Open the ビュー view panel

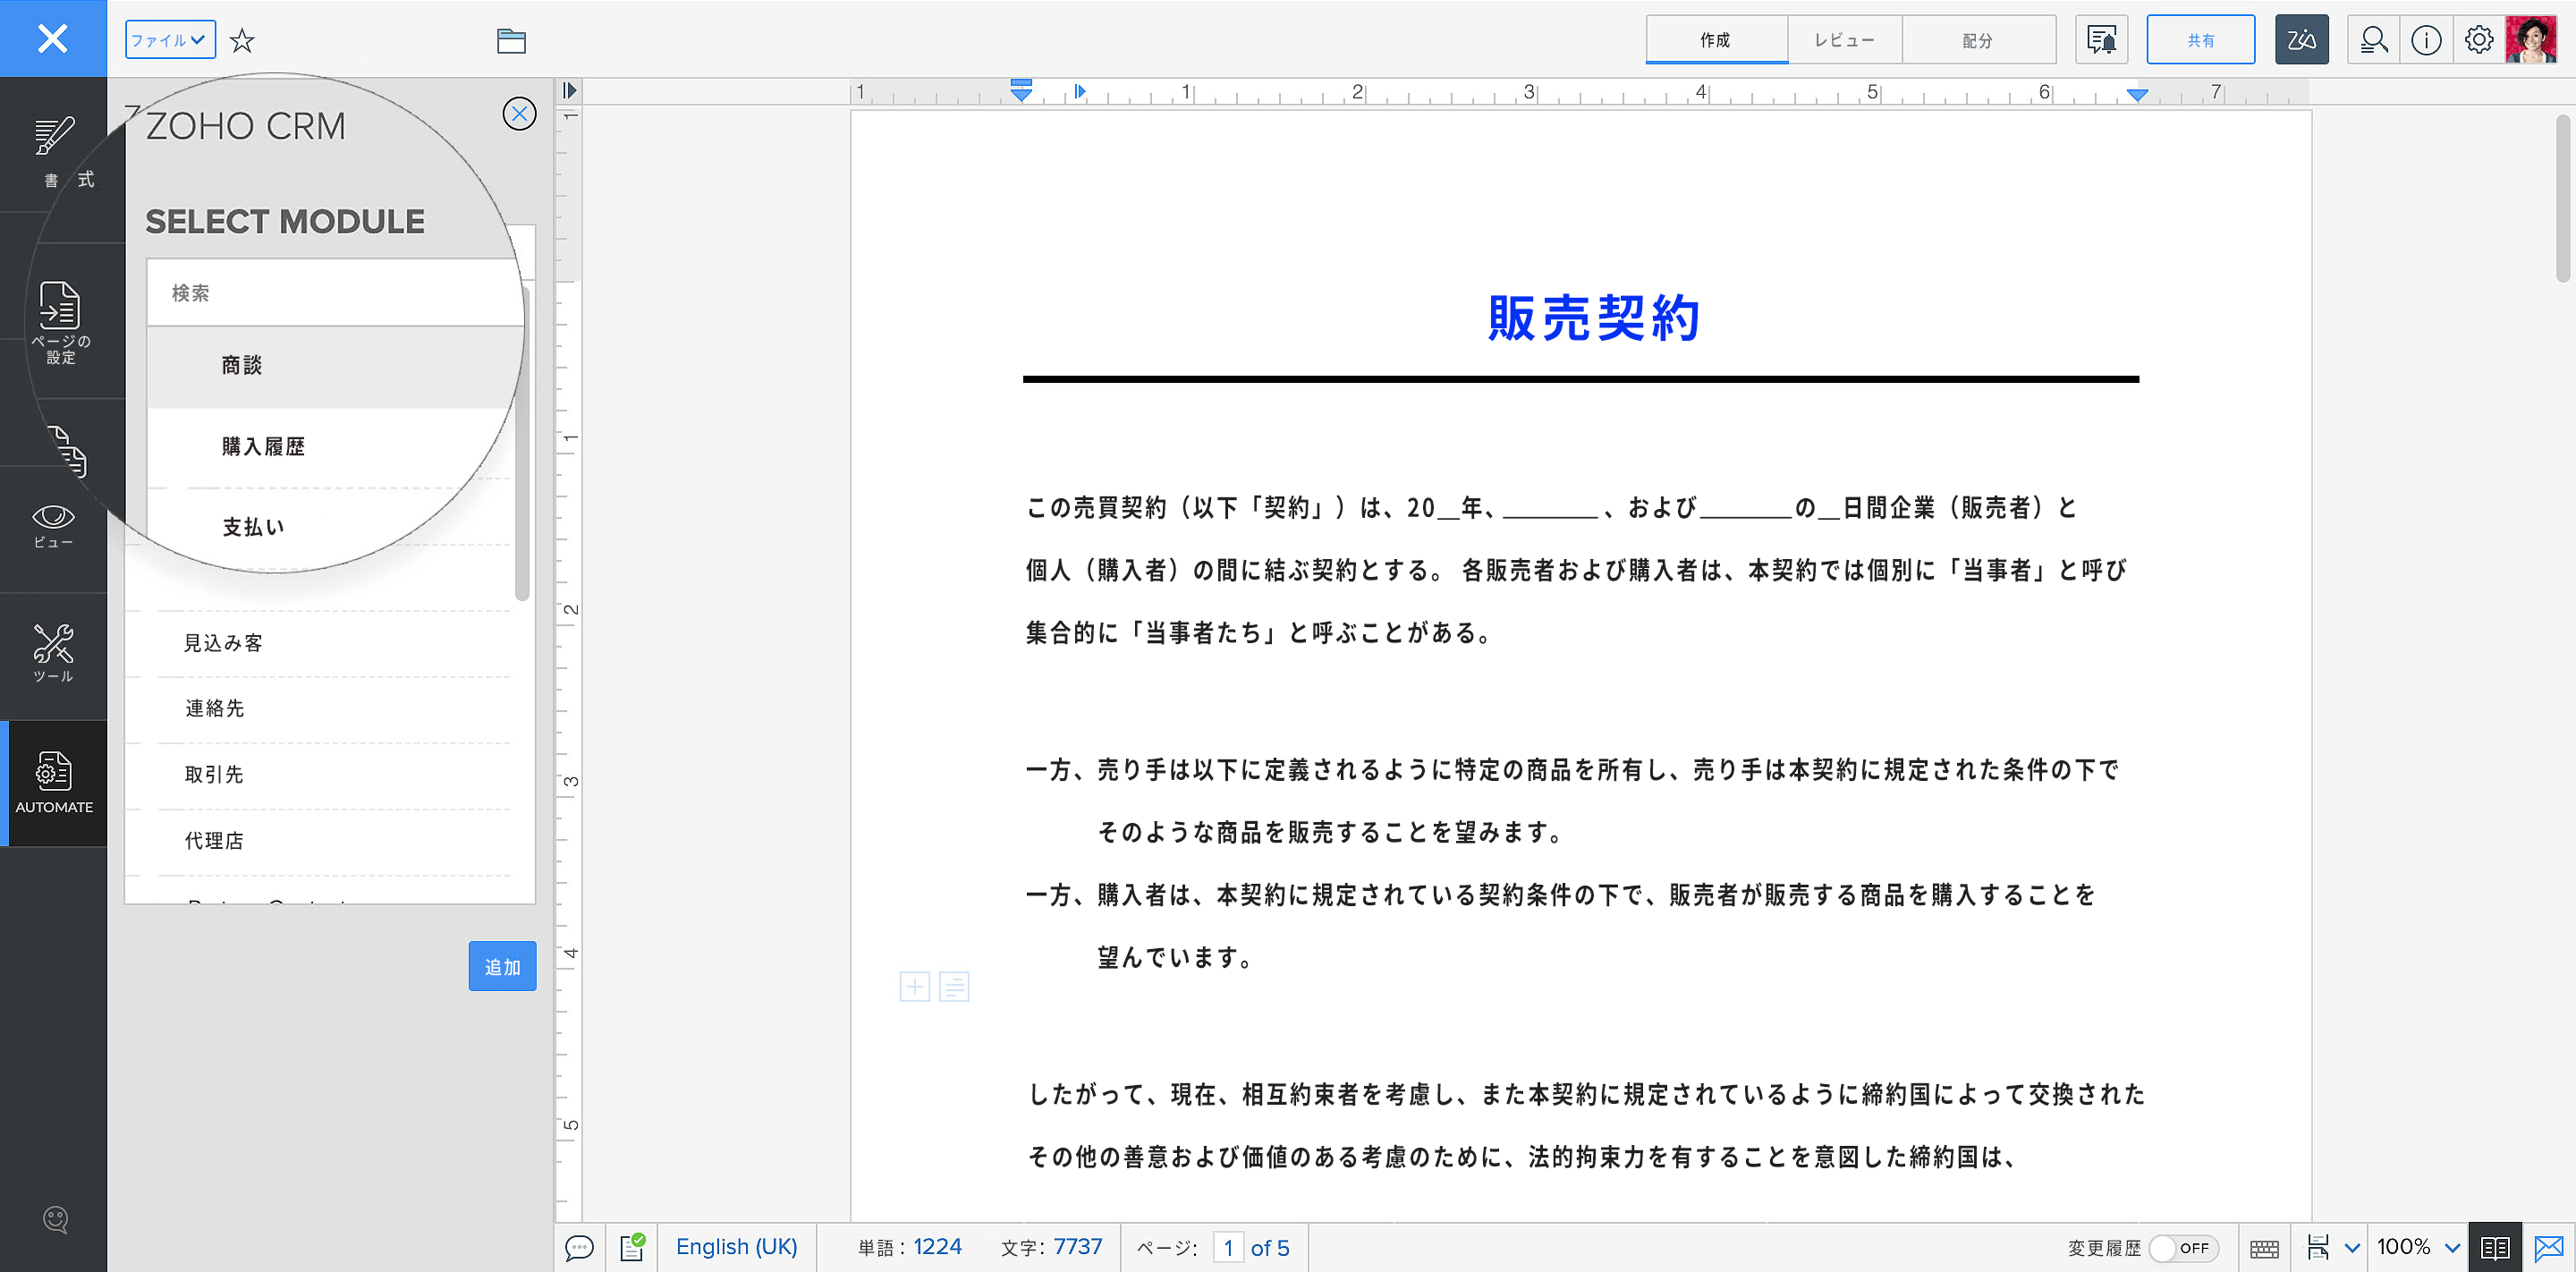click(x=53, y=526)
